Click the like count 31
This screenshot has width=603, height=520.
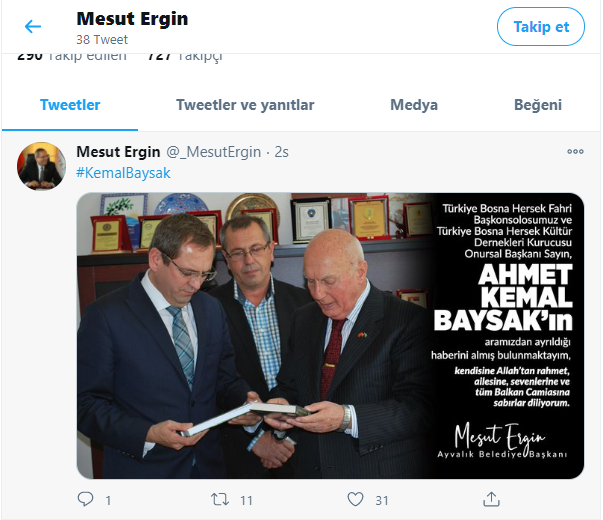coord(381,500)
